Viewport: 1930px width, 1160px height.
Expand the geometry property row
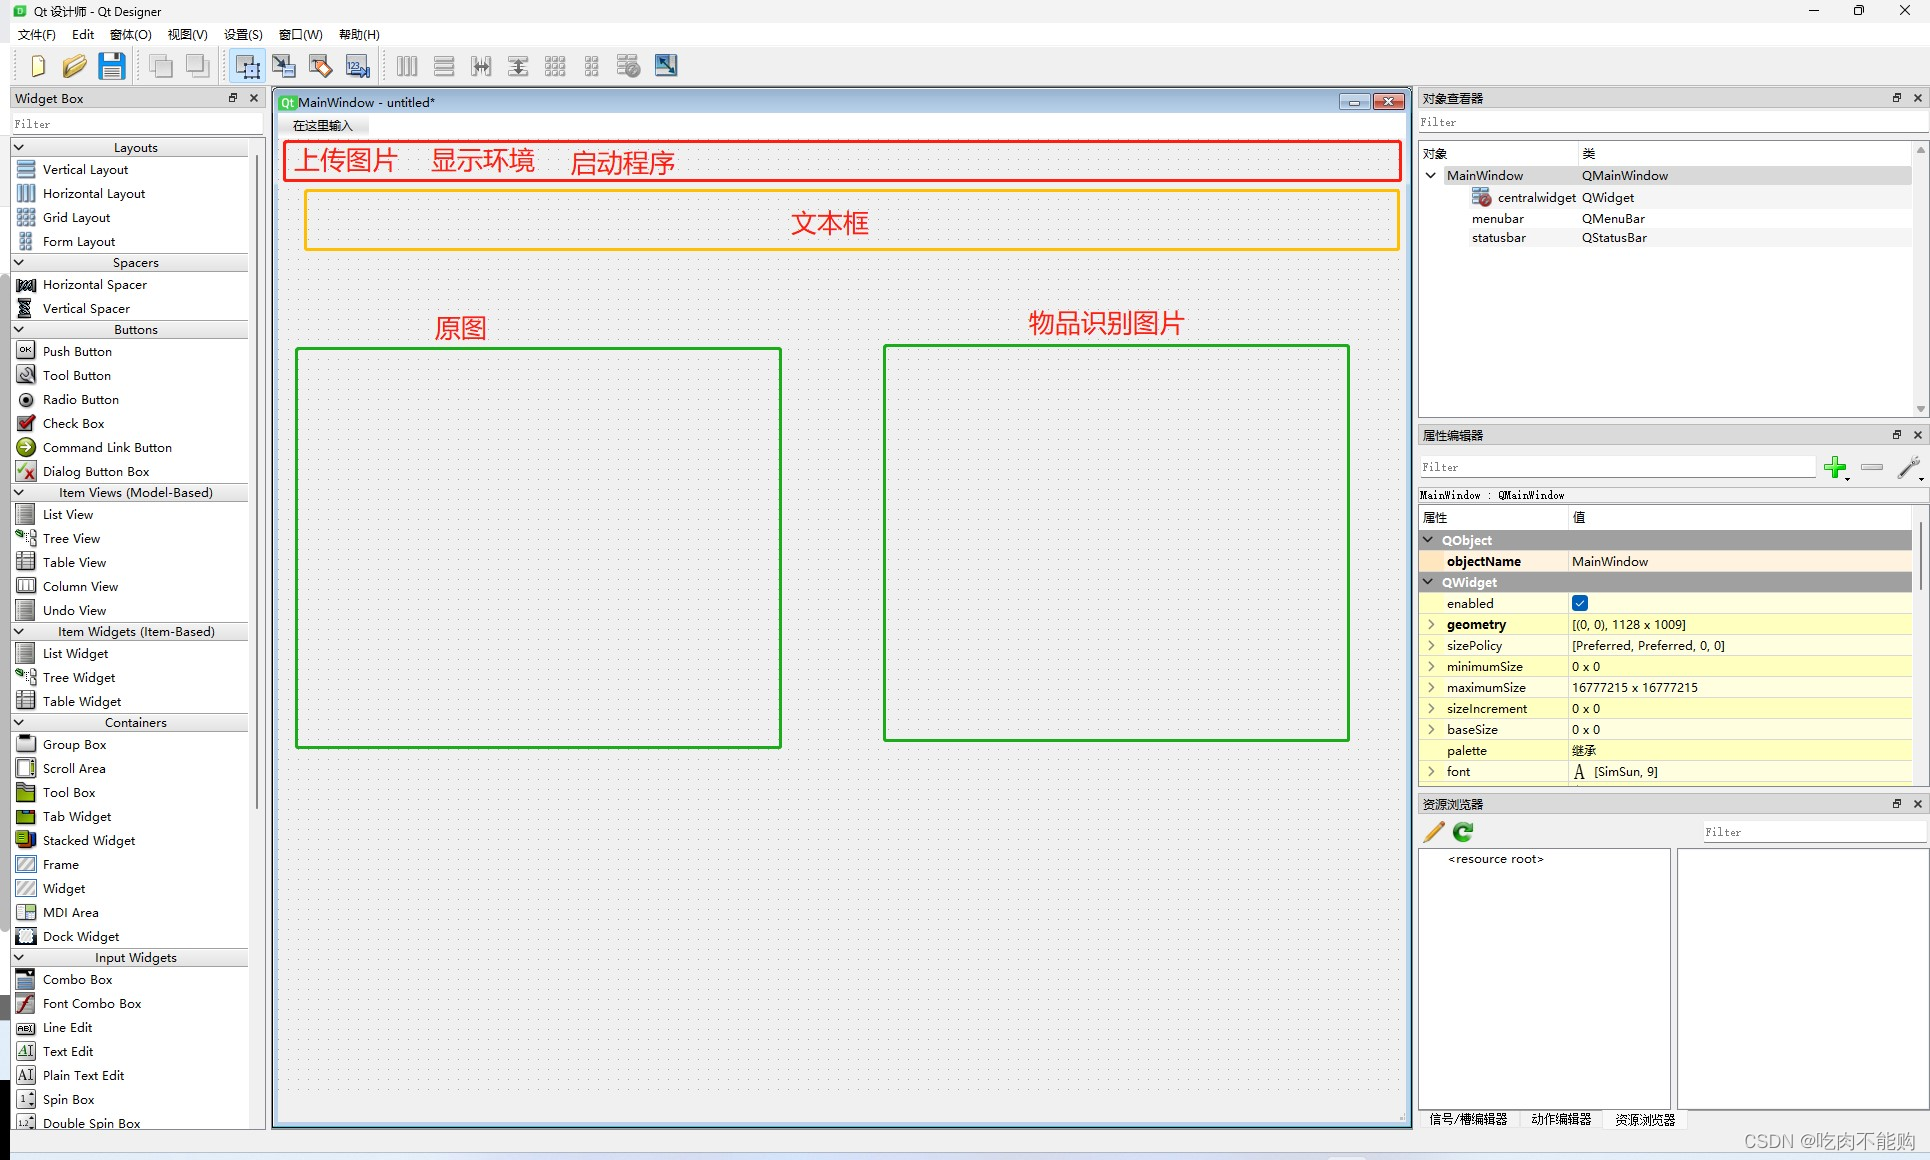click(1431, 624)
